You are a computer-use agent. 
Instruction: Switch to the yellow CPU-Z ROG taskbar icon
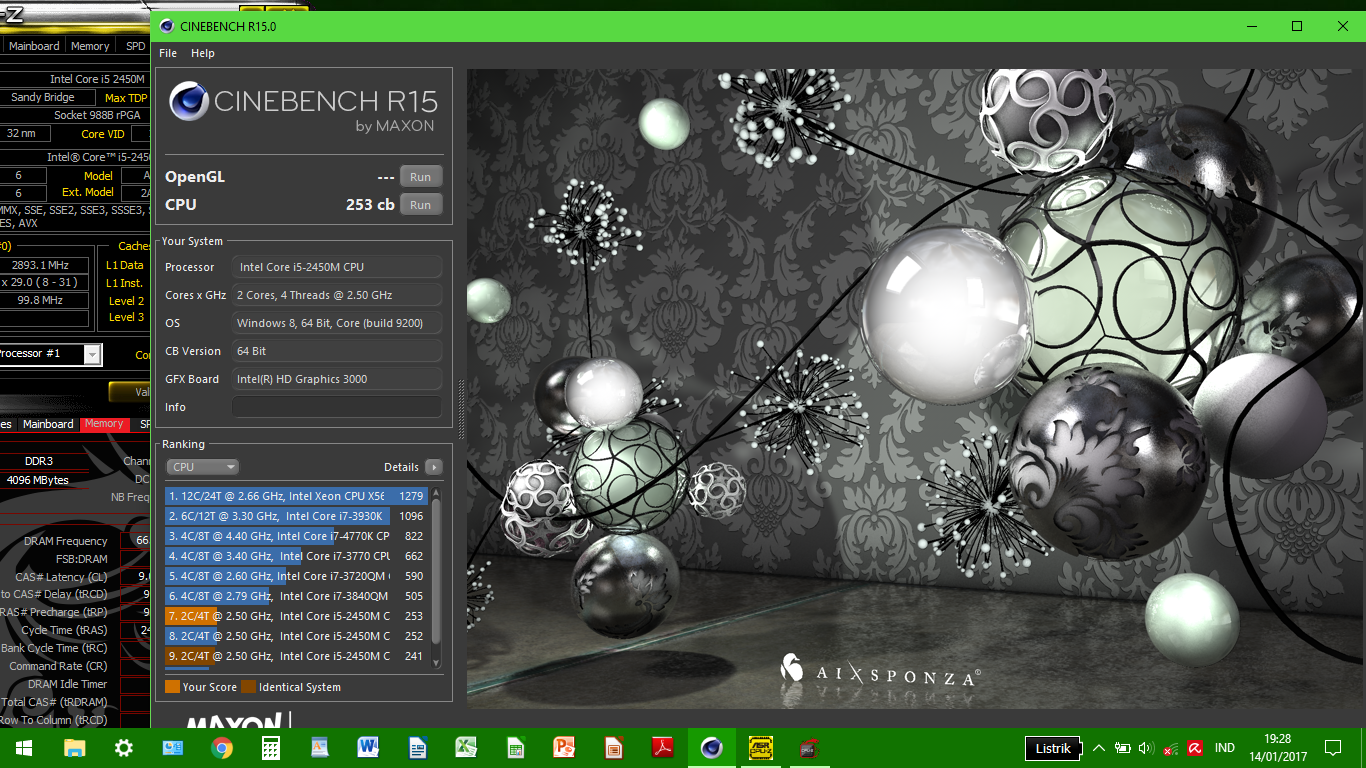761,748
